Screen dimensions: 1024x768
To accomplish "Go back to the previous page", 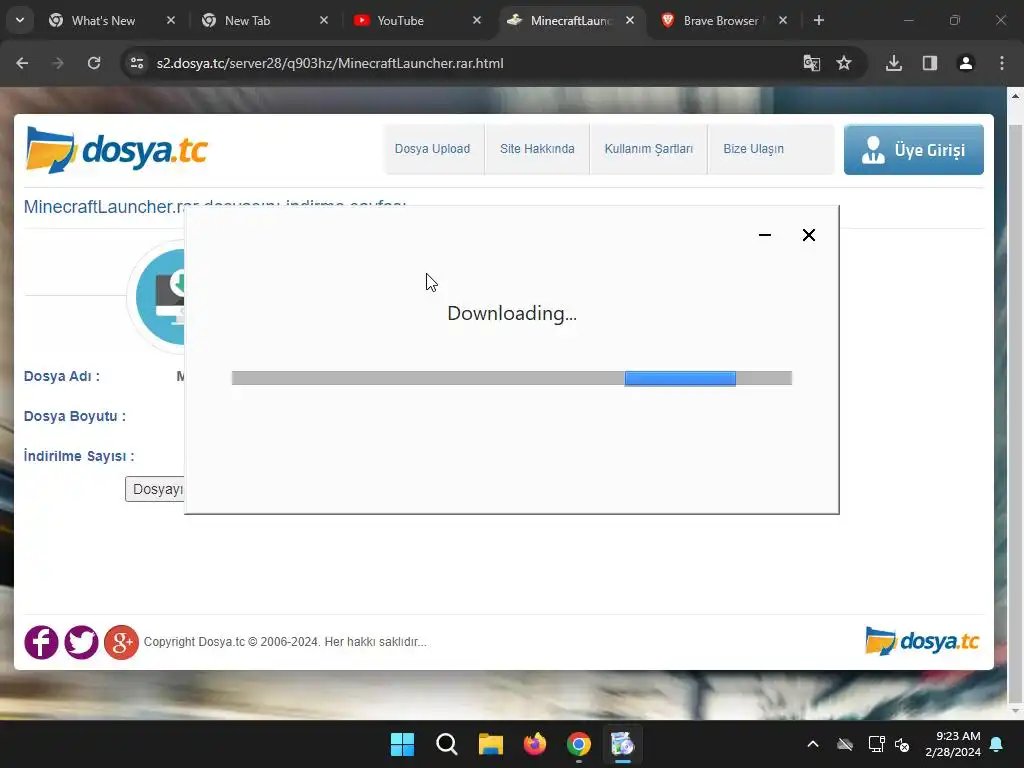I will tap(22, 63).
